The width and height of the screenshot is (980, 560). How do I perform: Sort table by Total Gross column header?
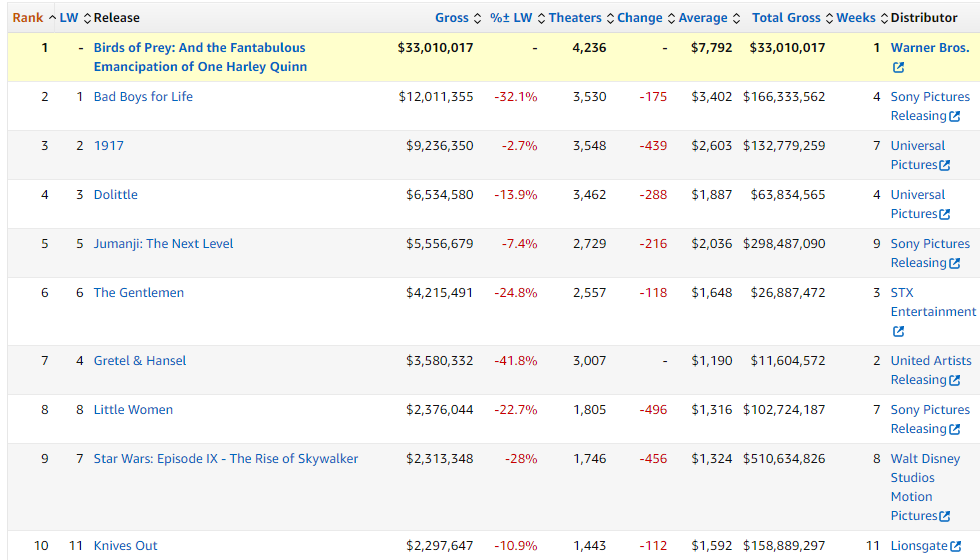pos(786,18)
